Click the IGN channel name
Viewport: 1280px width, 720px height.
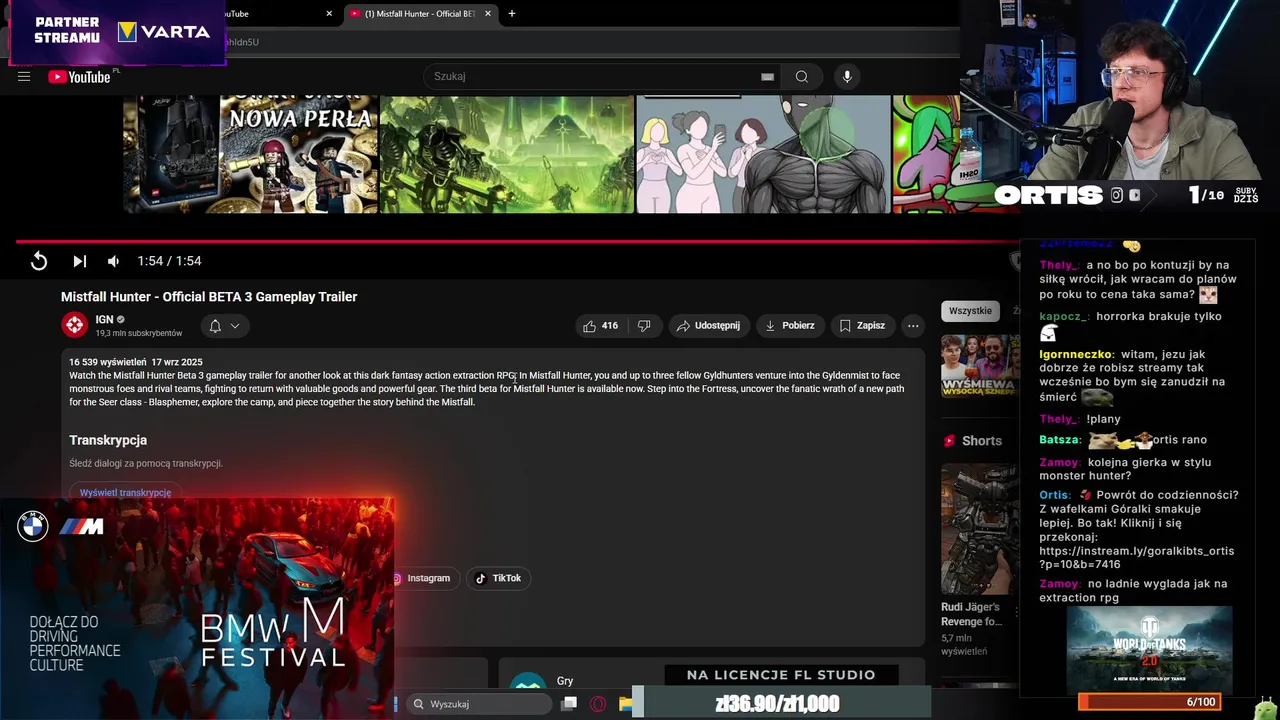[x=104, y=320]
